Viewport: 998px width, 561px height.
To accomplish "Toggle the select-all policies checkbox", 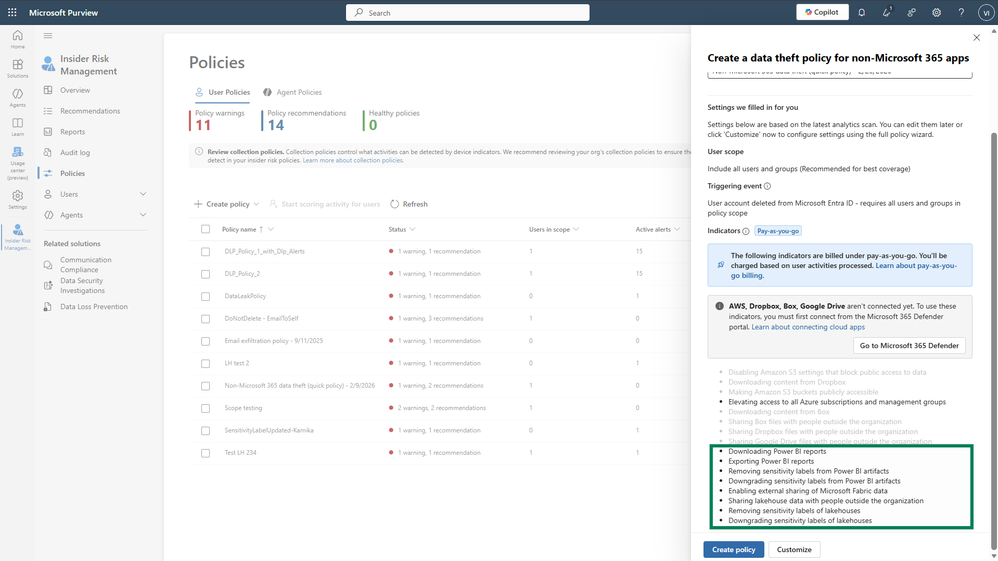I will coord(205,229).
